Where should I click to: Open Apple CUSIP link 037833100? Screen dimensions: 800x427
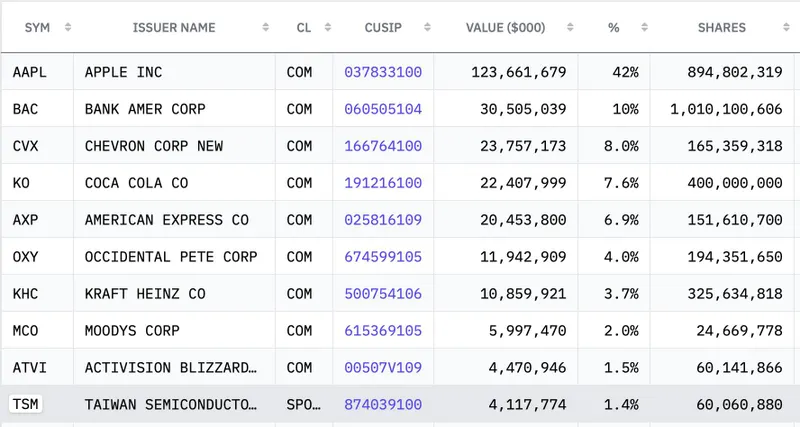383,72
